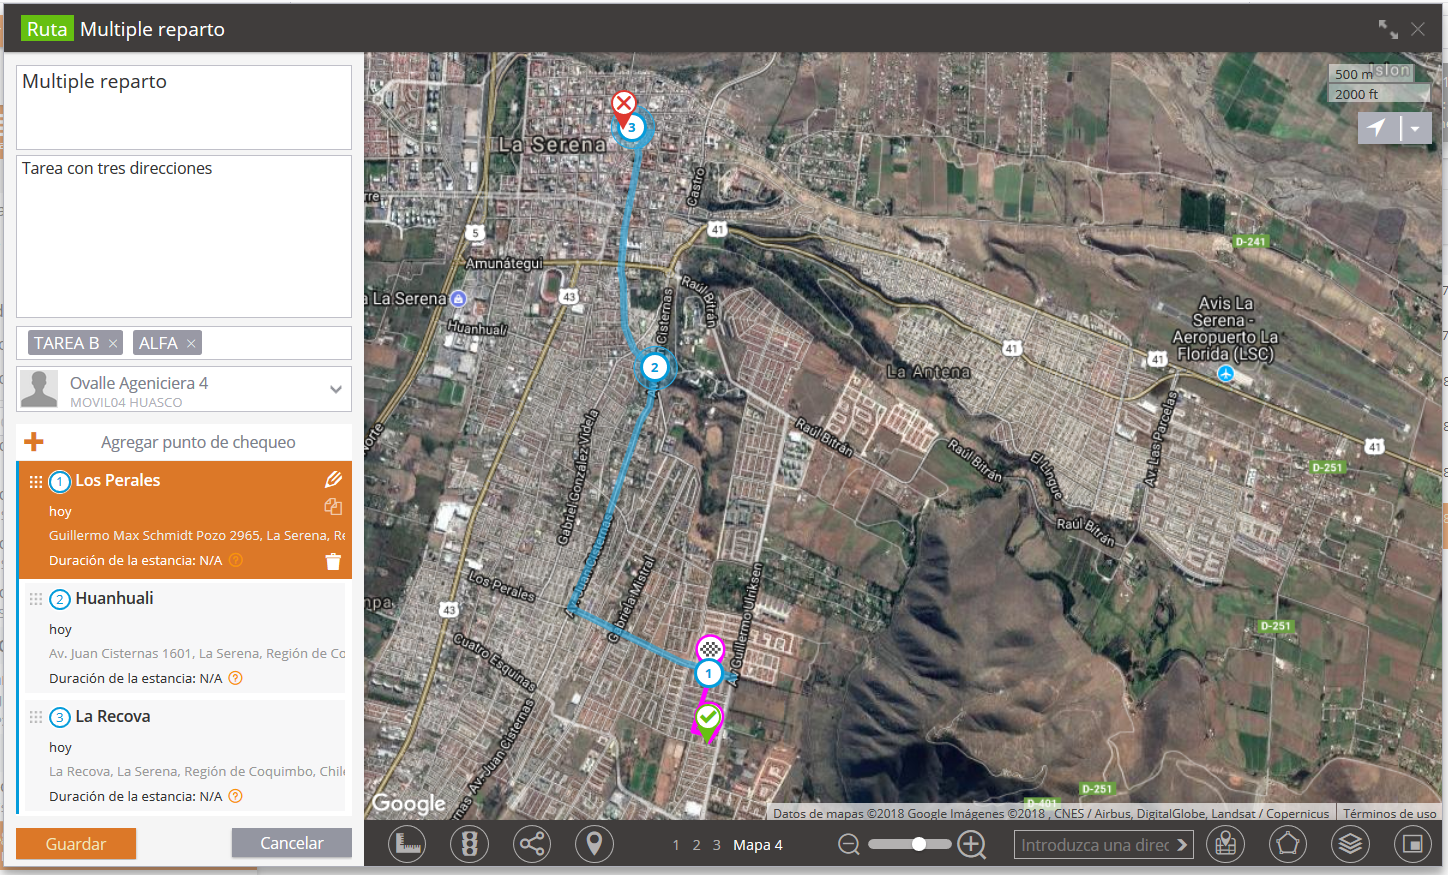The width and height of the screenshot is (1448, 875).
Task: Submit the address search arrow
Action: (1182, 845)
